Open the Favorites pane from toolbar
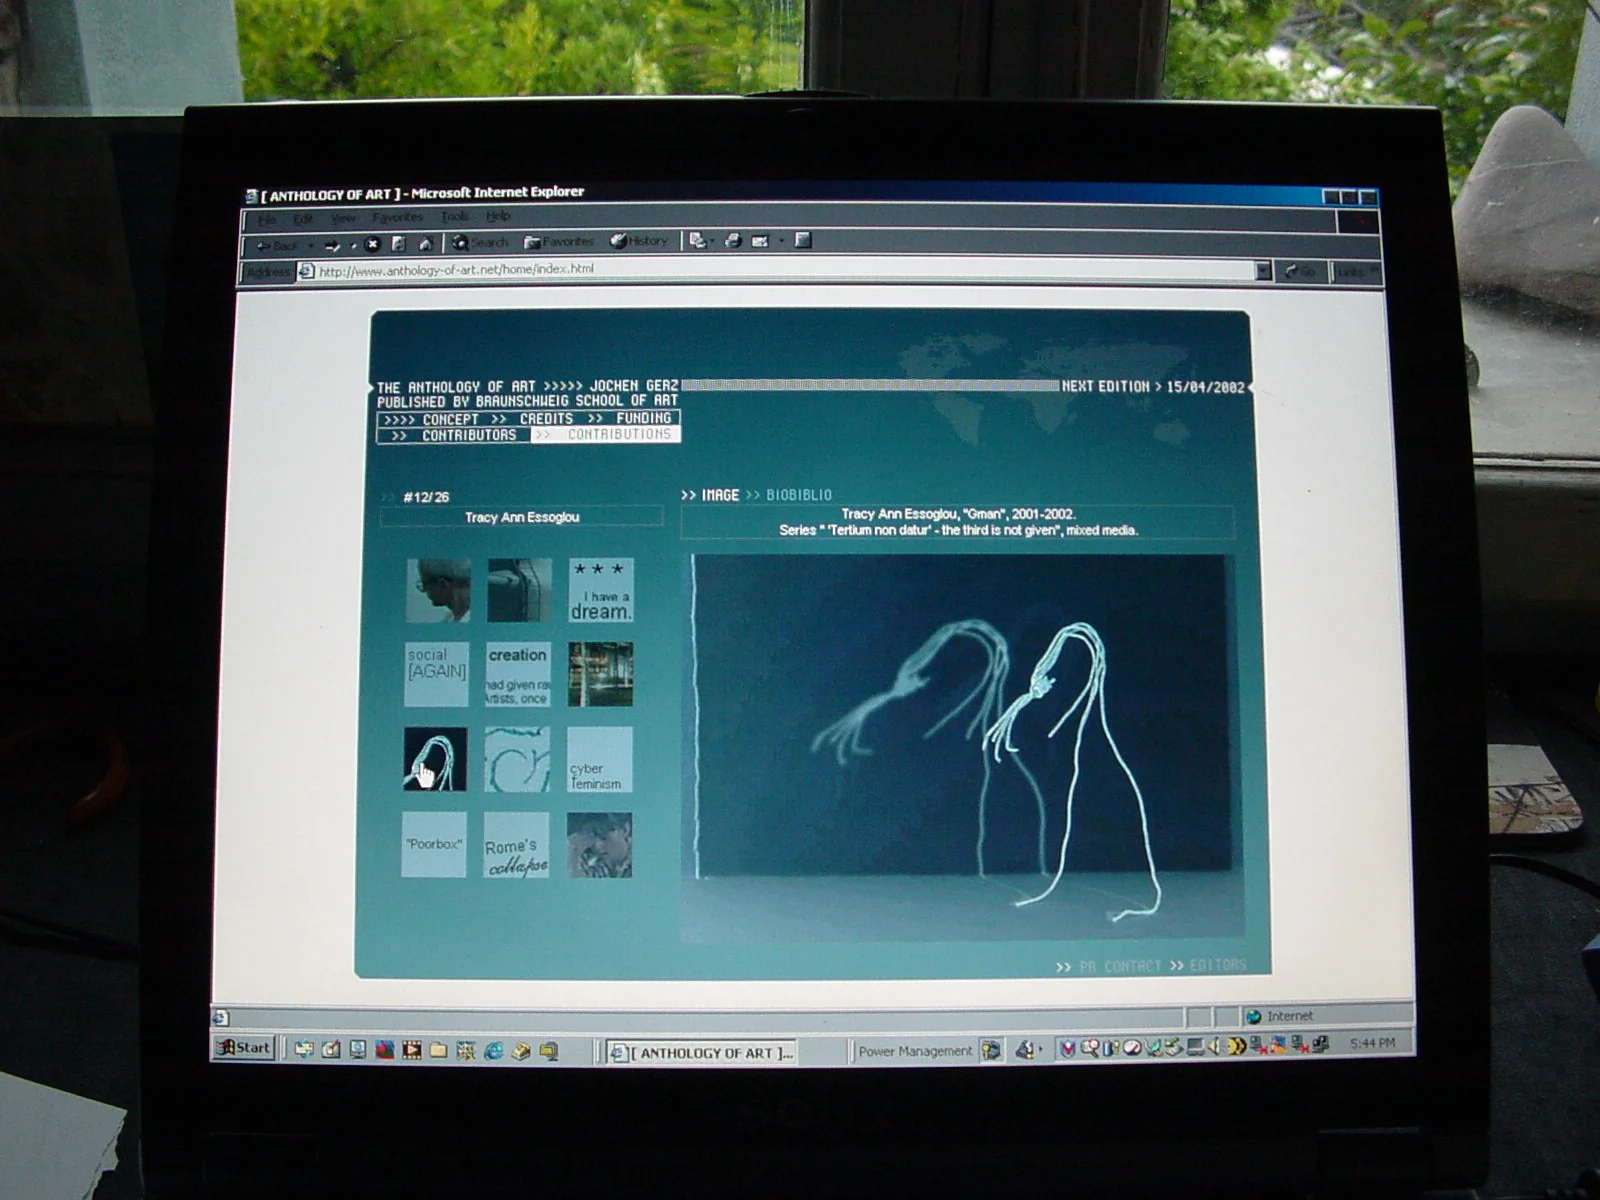 (x=559, y=242)
